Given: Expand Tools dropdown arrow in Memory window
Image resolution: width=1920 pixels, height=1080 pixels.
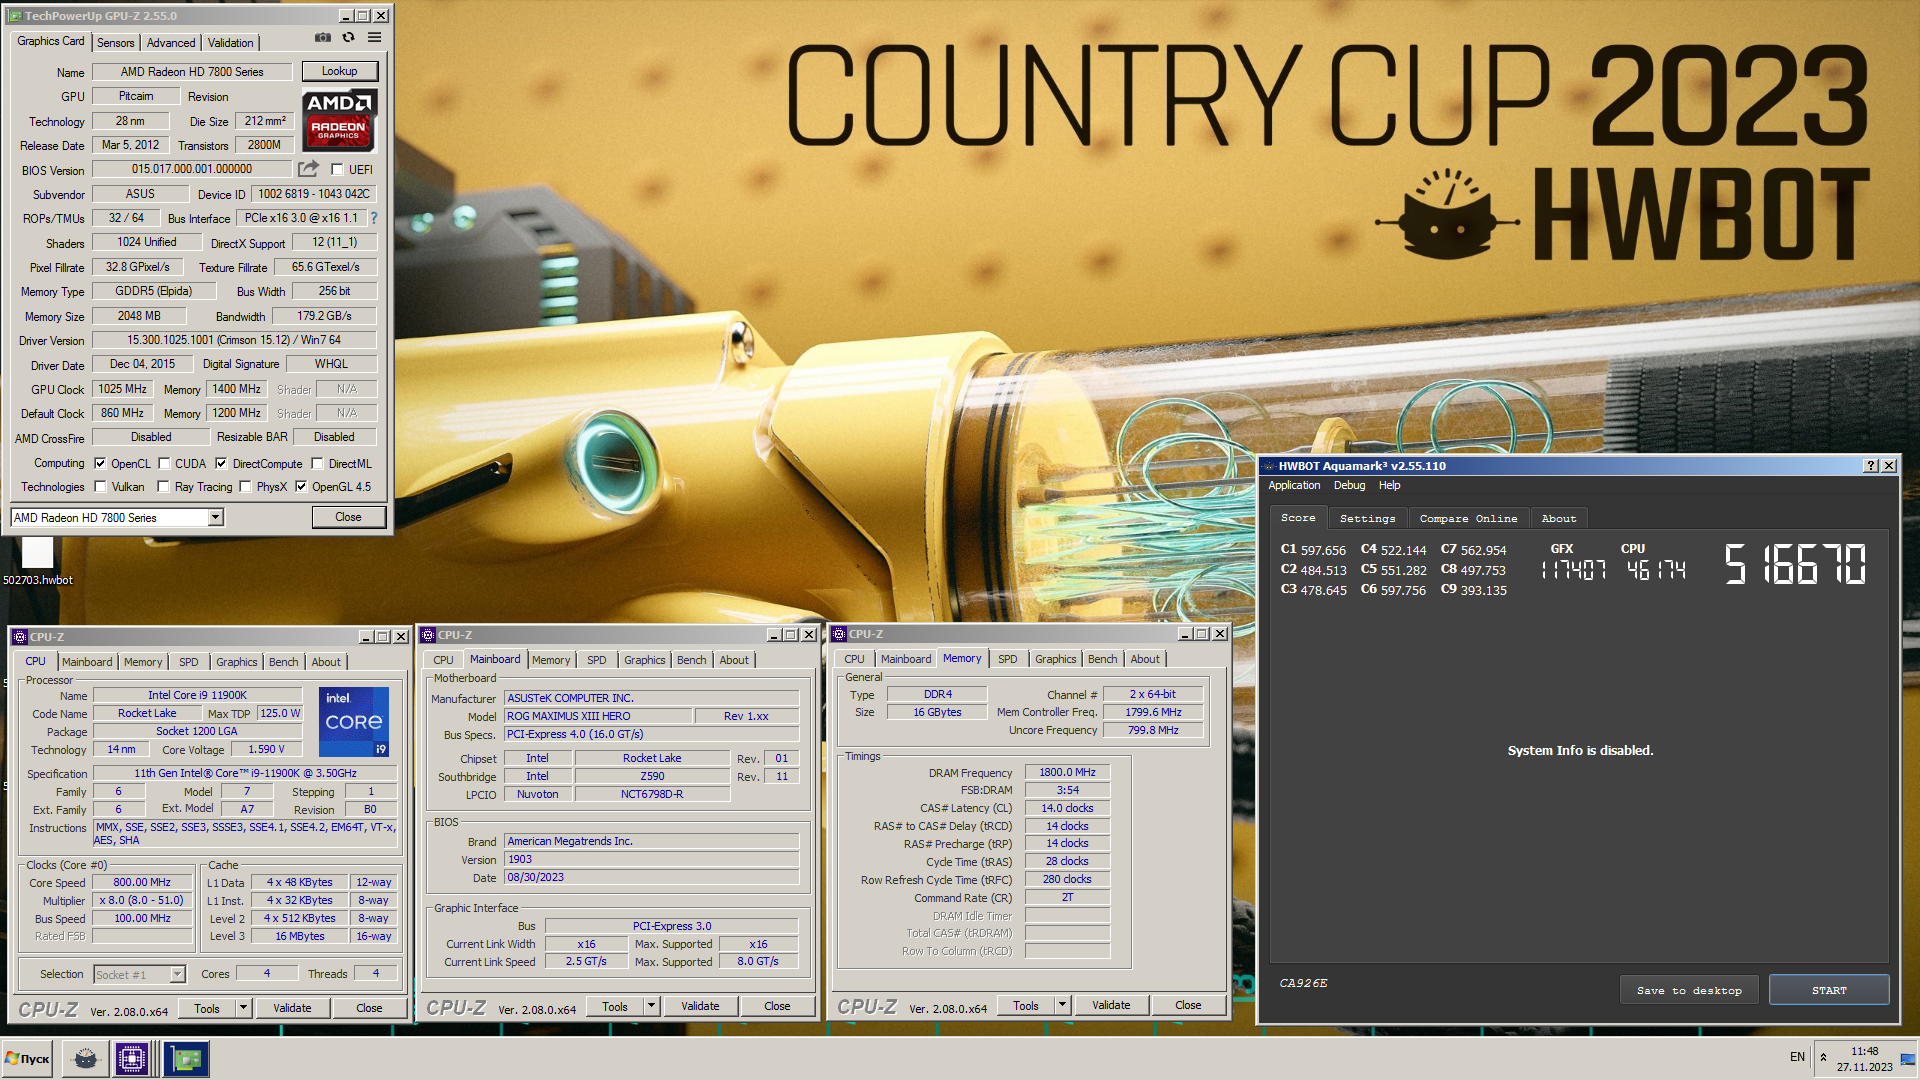Looking at the screenshot, I should click(1062, 1005).
